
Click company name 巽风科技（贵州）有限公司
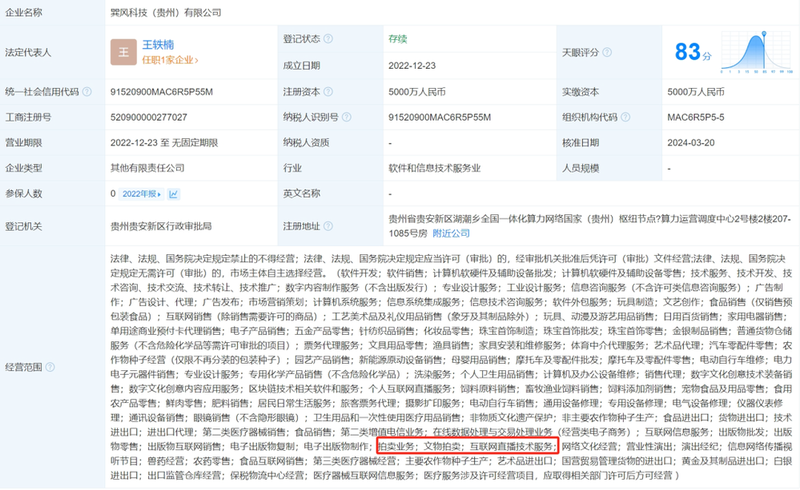[166, 13]
